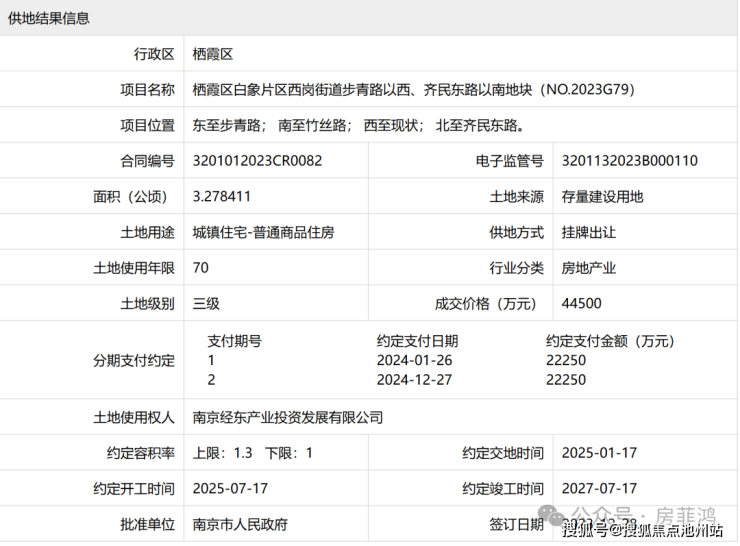740x546 pixels.
Task: Click construction start date 2025-07-17
Action: [230, 489]
